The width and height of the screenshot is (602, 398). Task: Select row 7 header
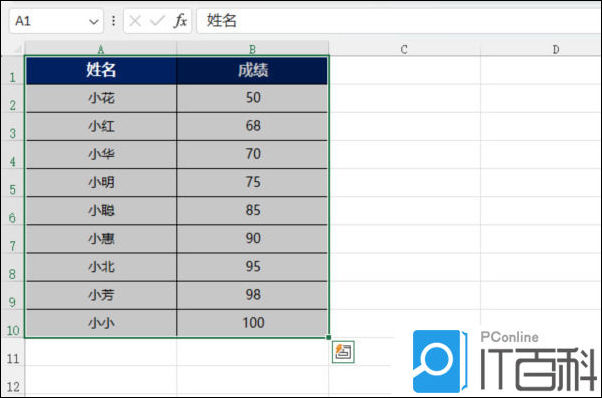(x=13, y=239)
